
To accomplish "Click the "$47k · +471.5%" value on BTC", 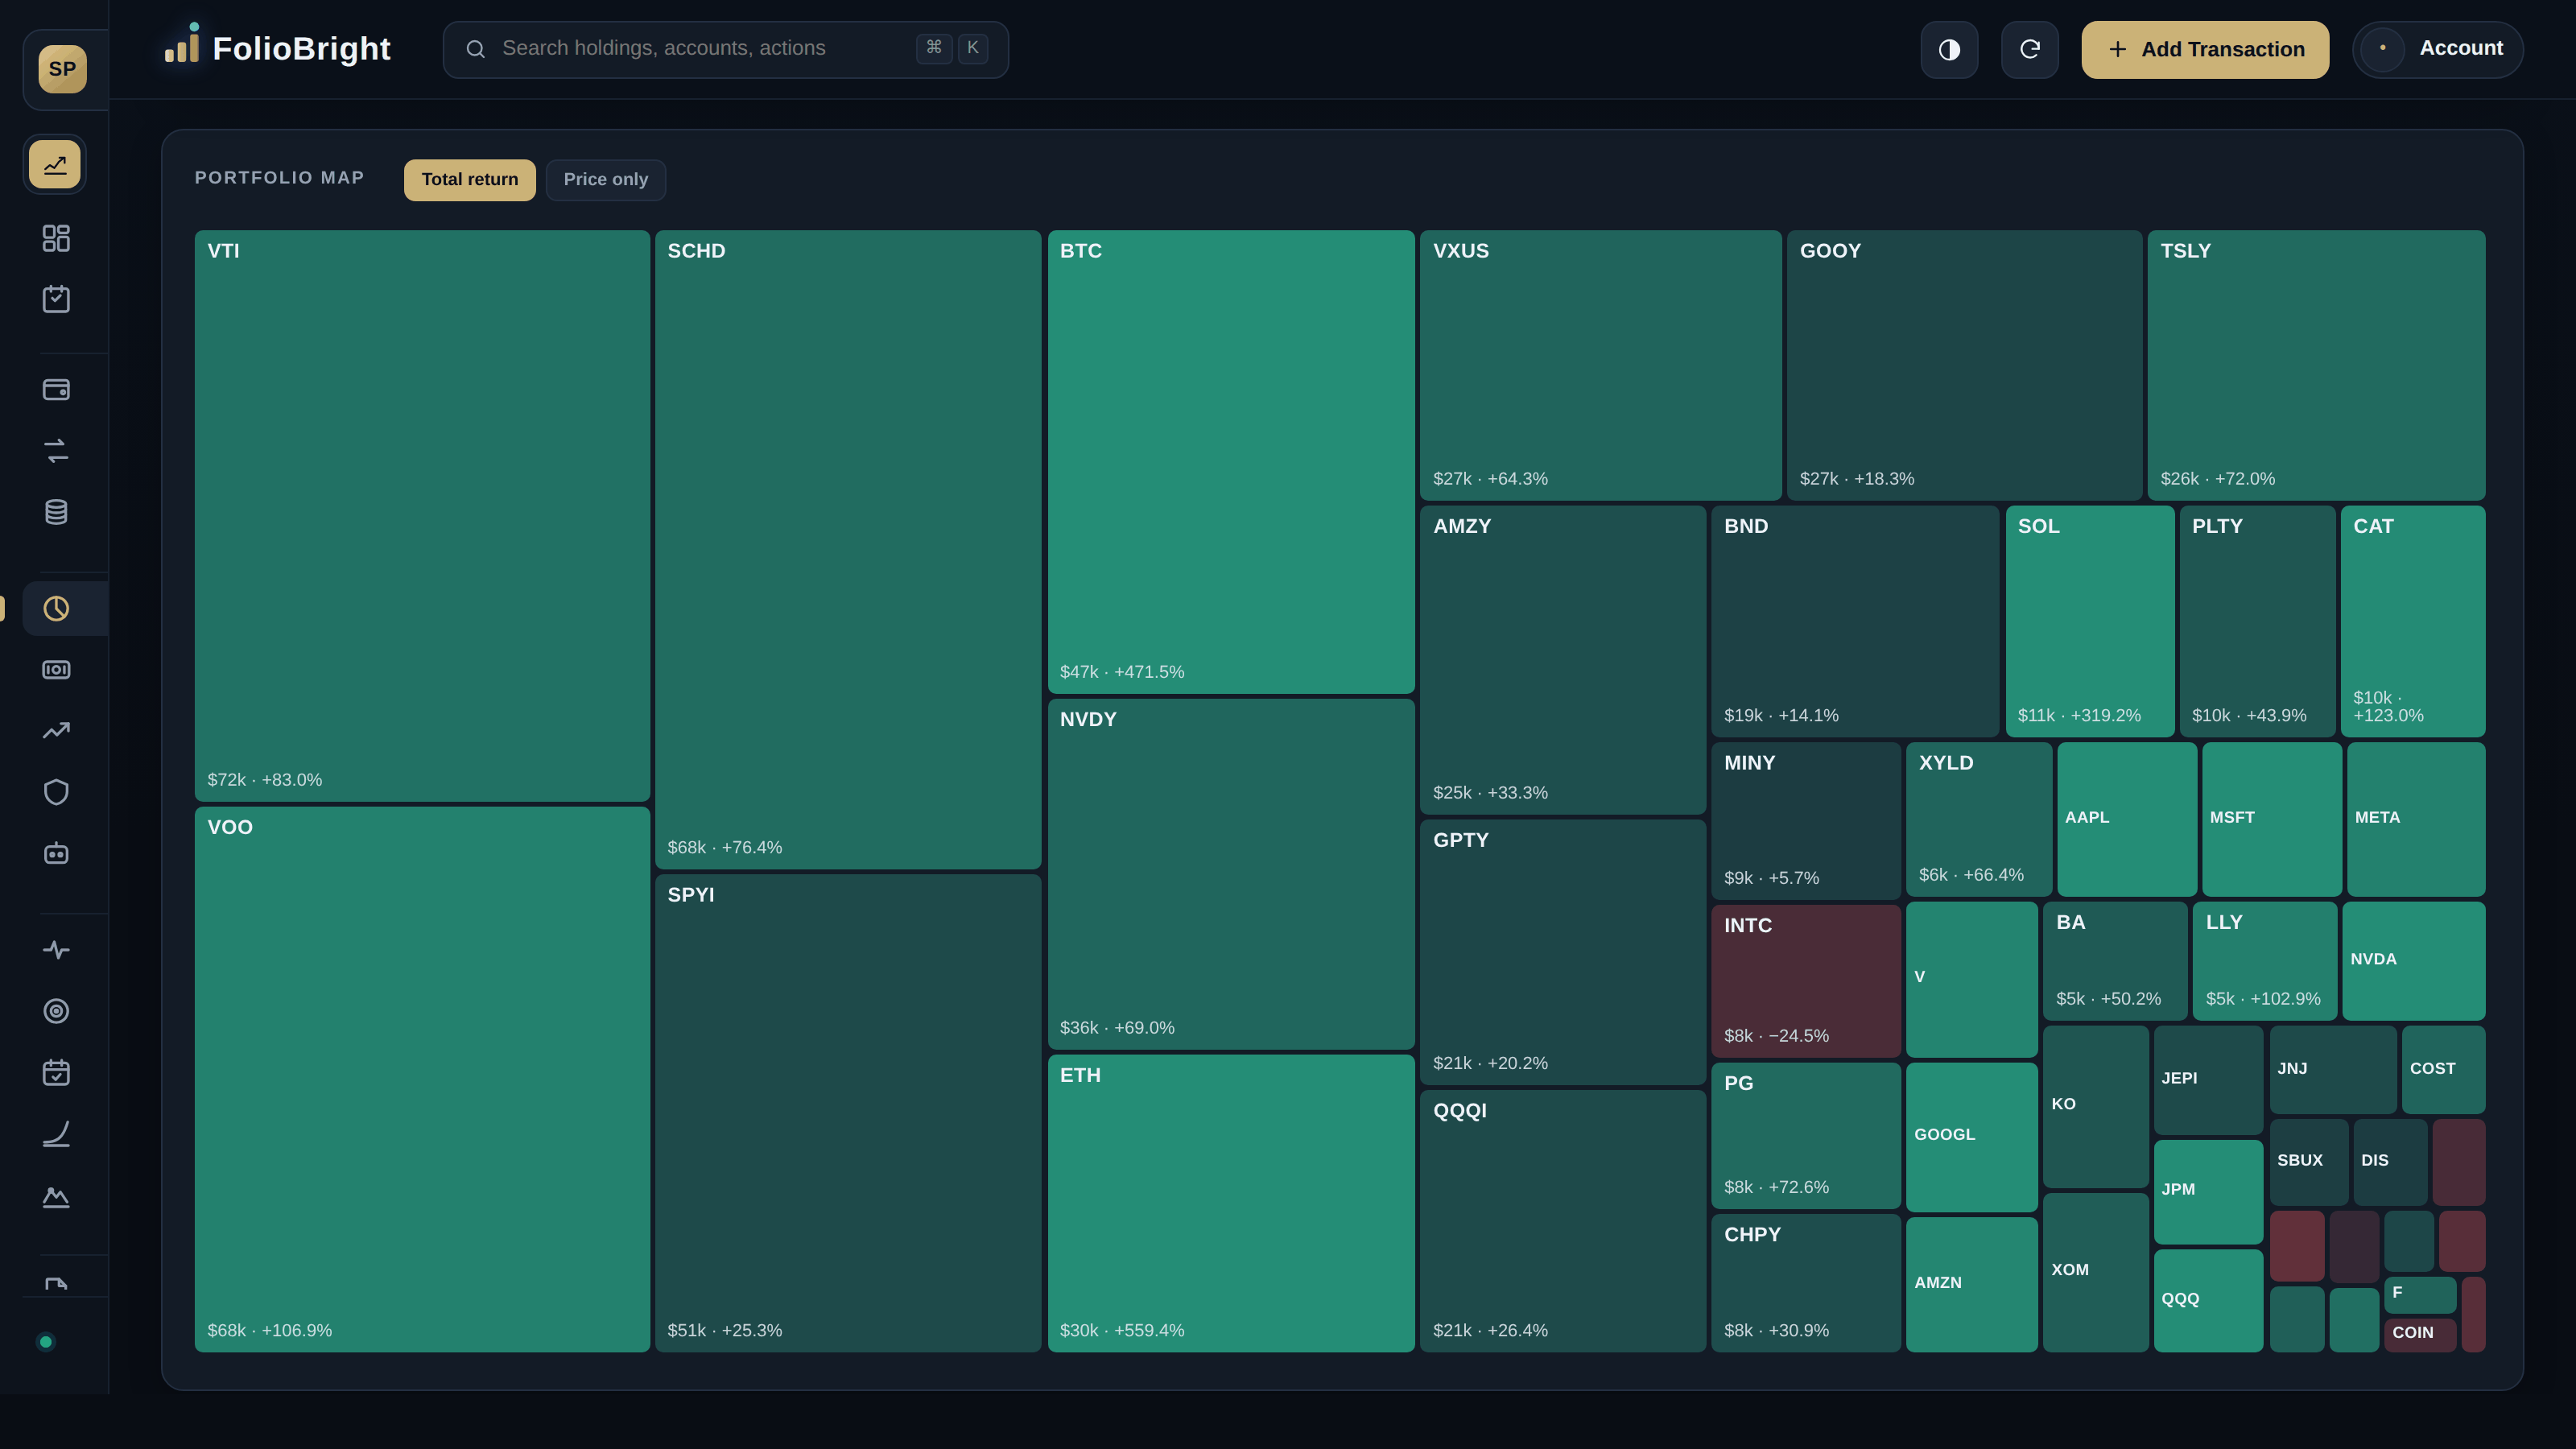I will 1122,672.
